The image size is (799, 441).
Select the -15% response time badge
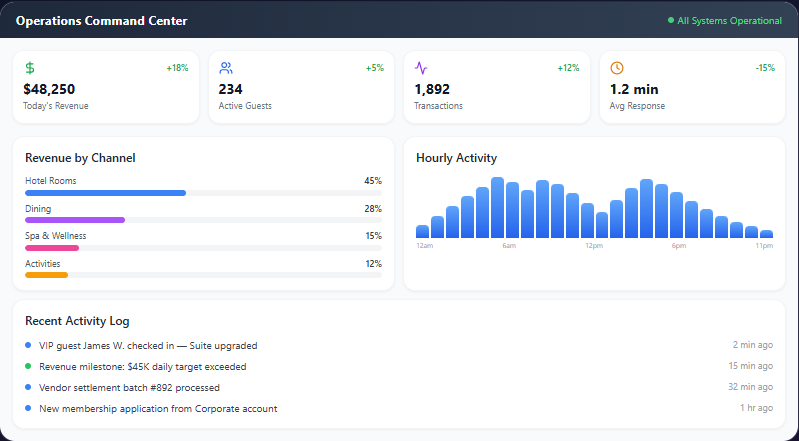[765, 68]
